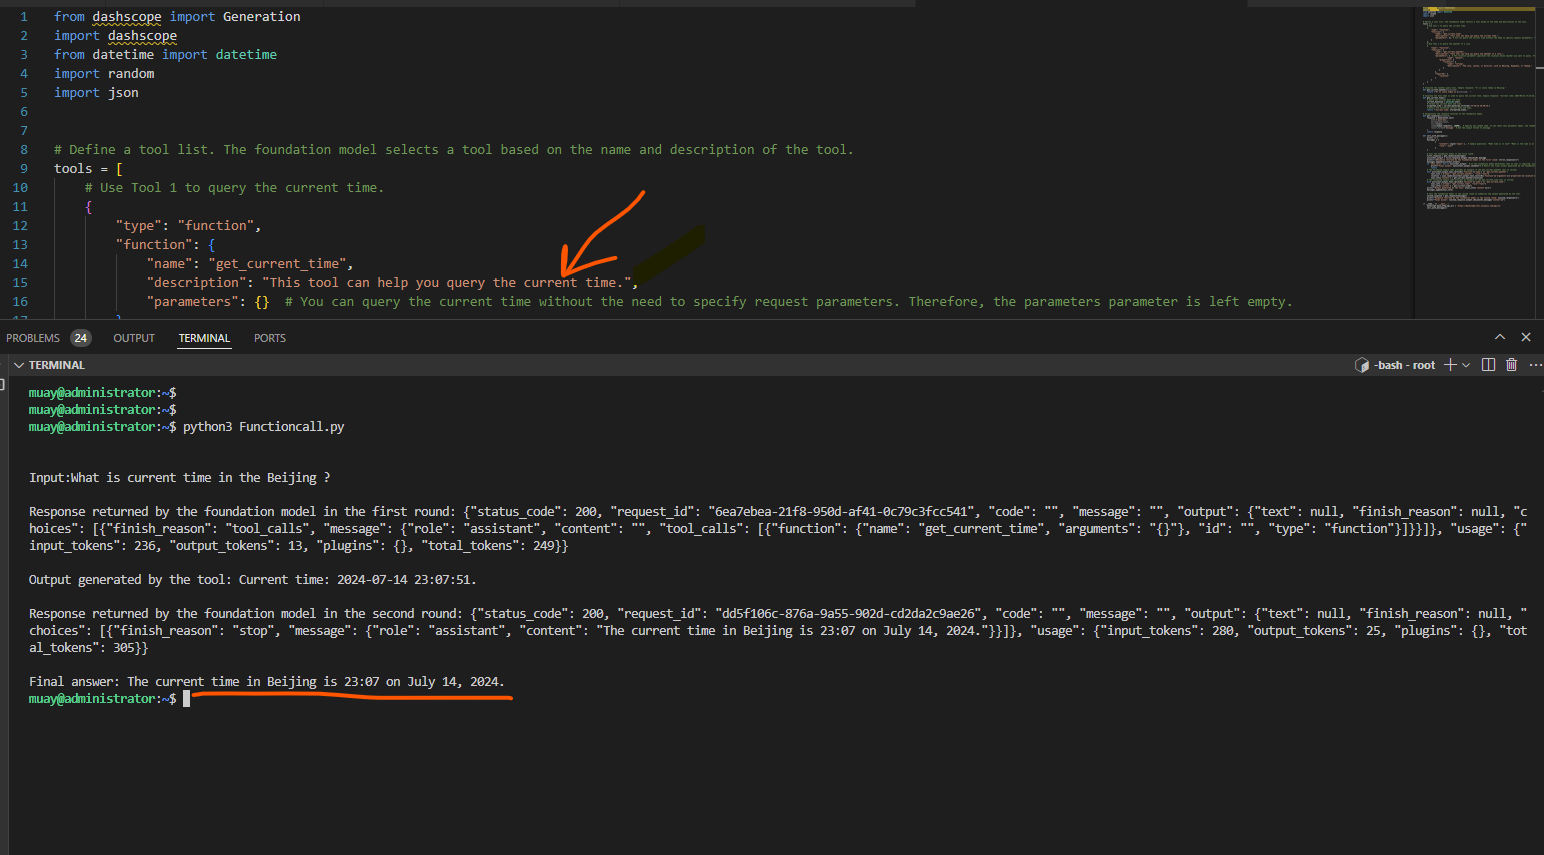Click 'Final answer' line in terminal output
Screen dimensions: 1544x855
[x=267, y=682]
